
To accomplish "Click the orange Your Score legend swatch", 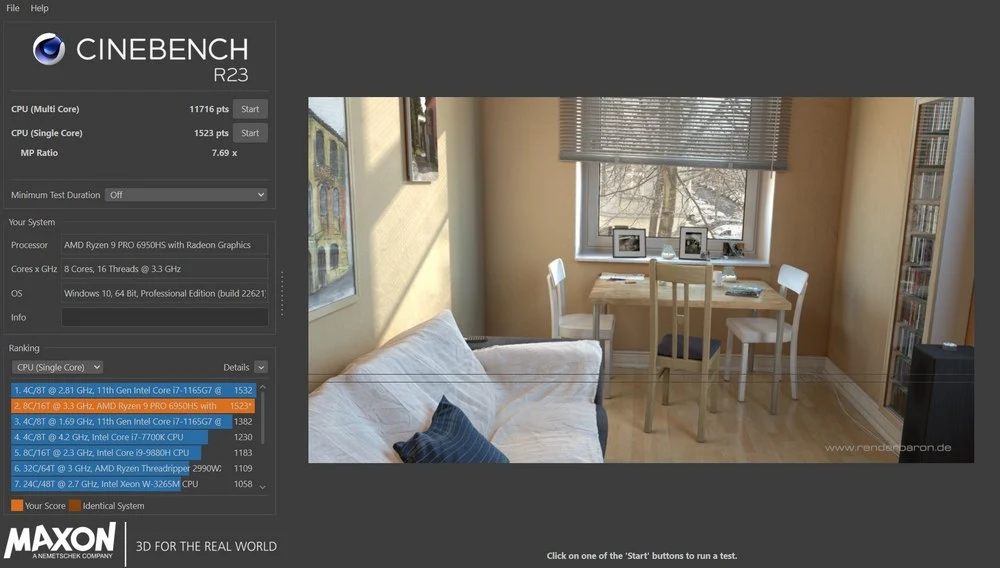I will 17,506.
